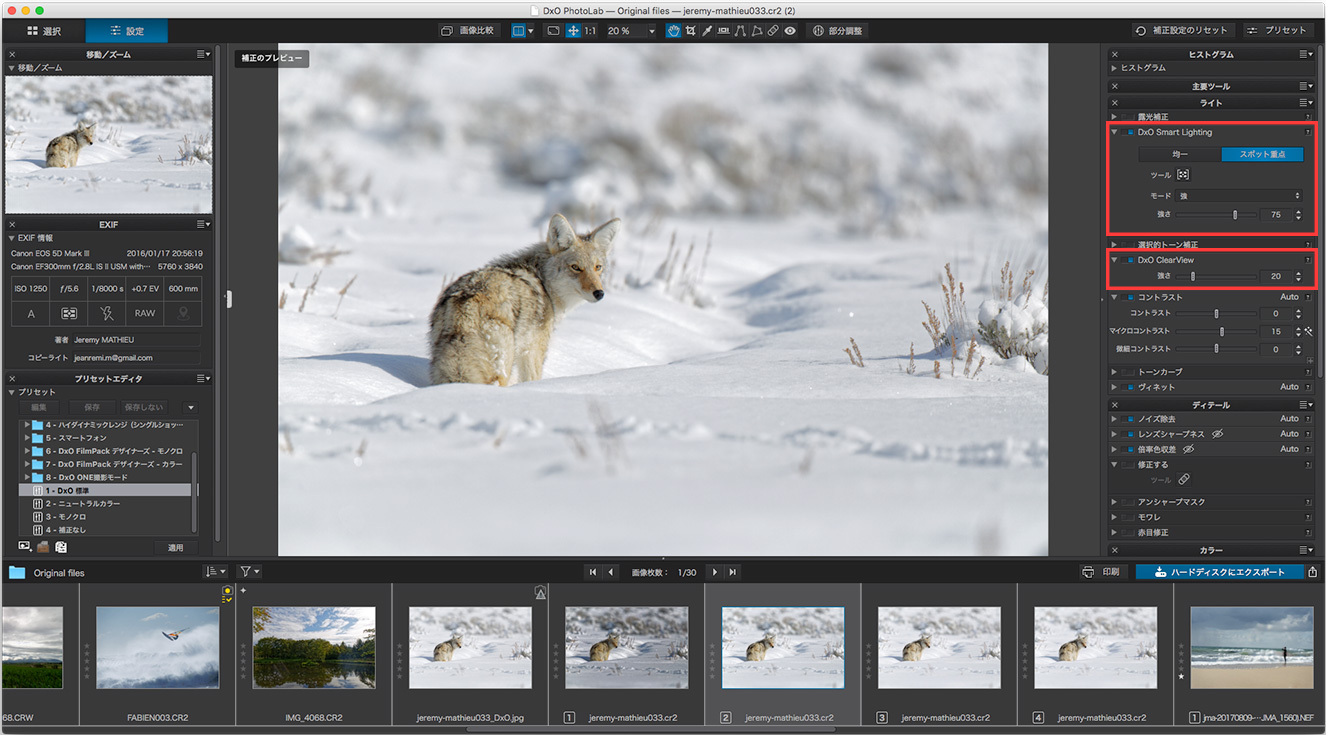Activate the horizon straighten tool
This screenshot has width=1326, height=735.
pos(723,31)
